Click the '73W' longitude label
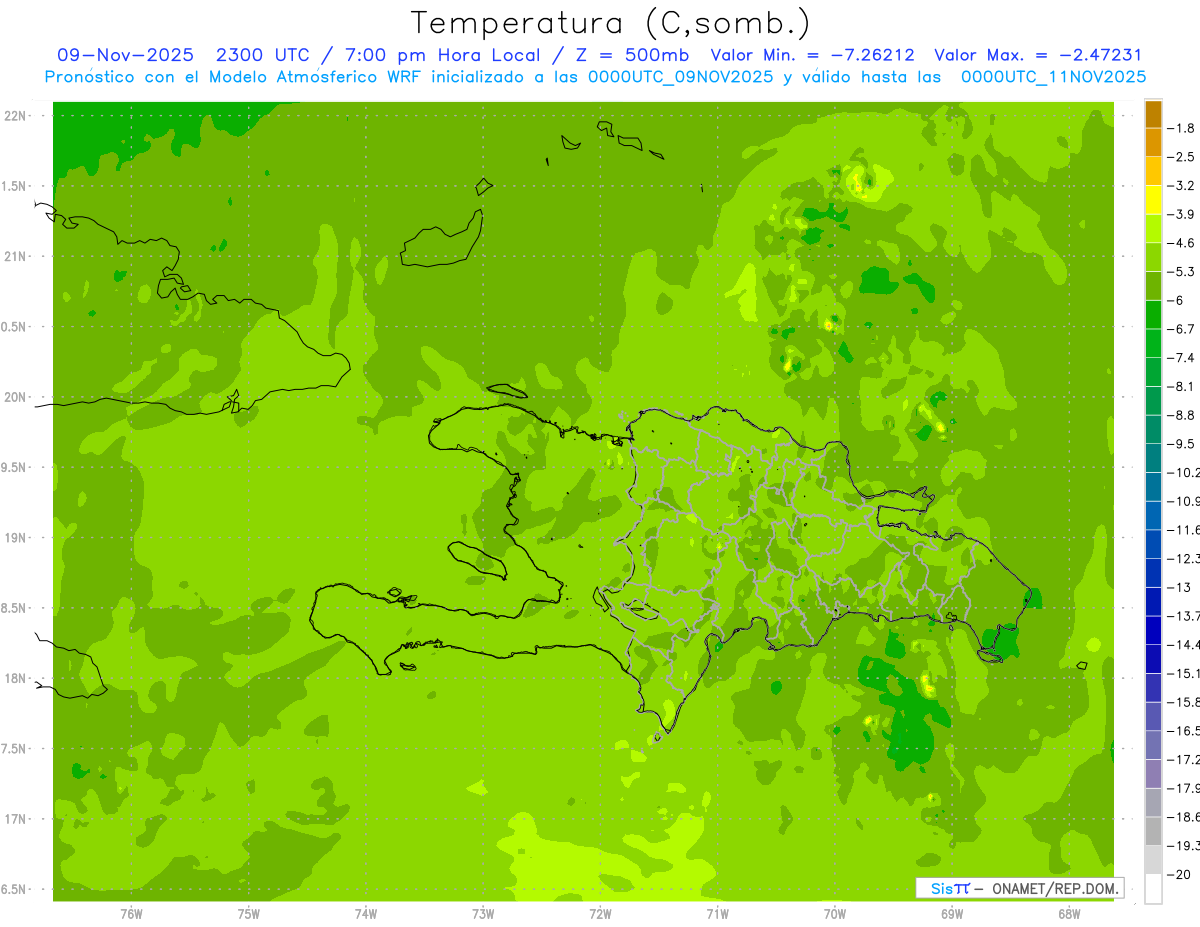 [x=483, y=913]
